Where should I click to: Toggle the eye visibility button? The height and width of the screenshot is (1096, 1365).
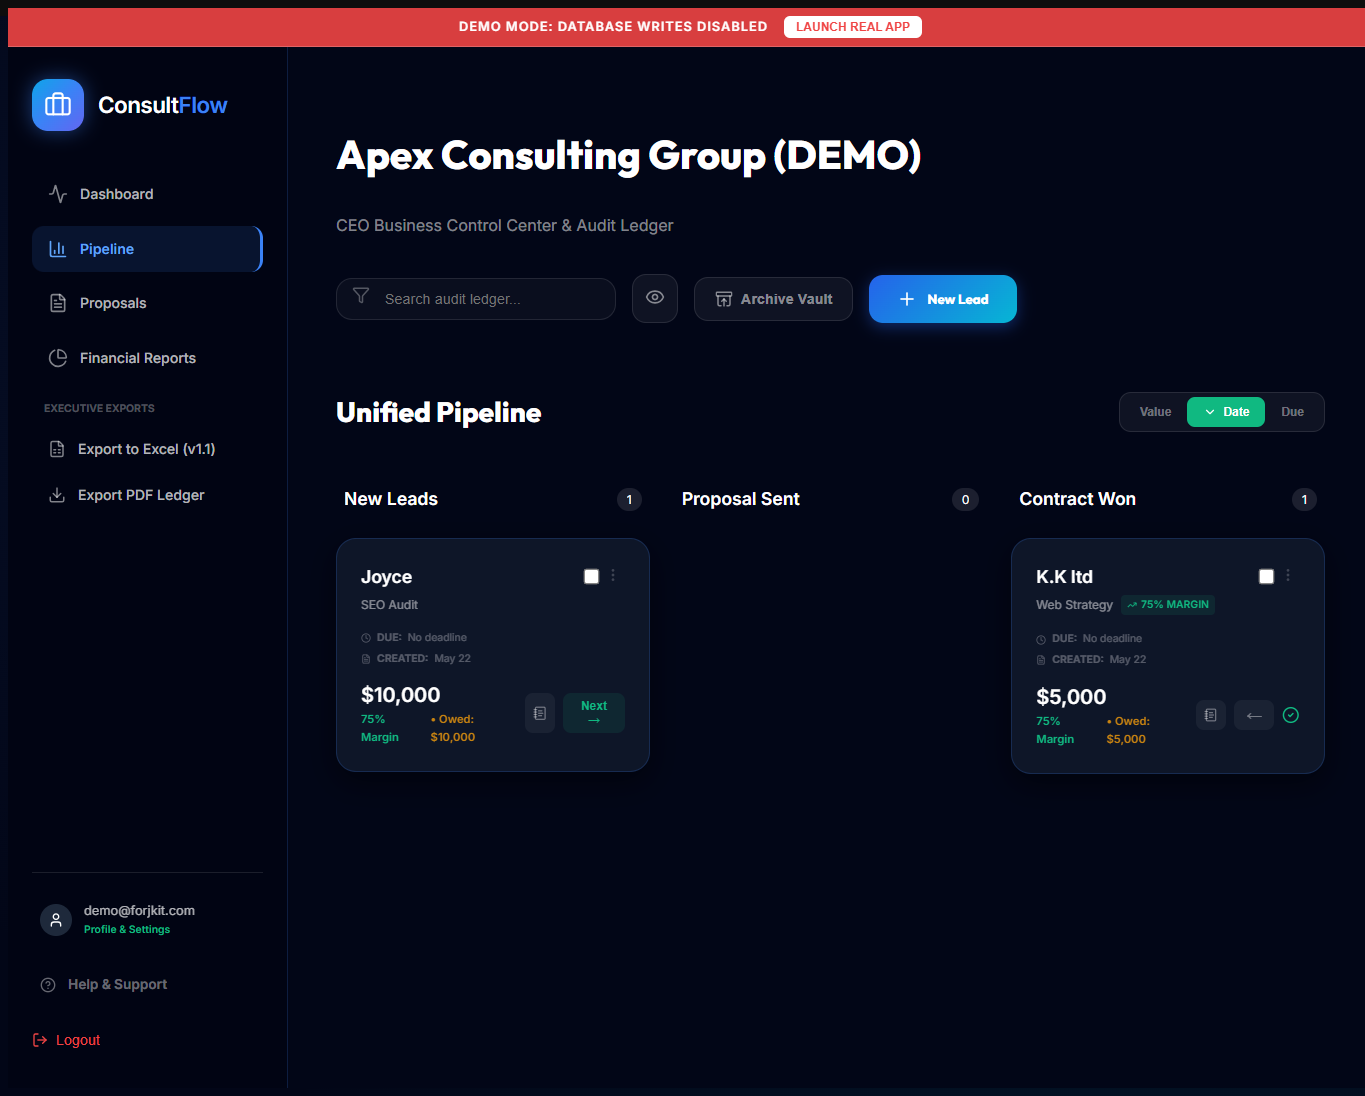pos(655,298)
